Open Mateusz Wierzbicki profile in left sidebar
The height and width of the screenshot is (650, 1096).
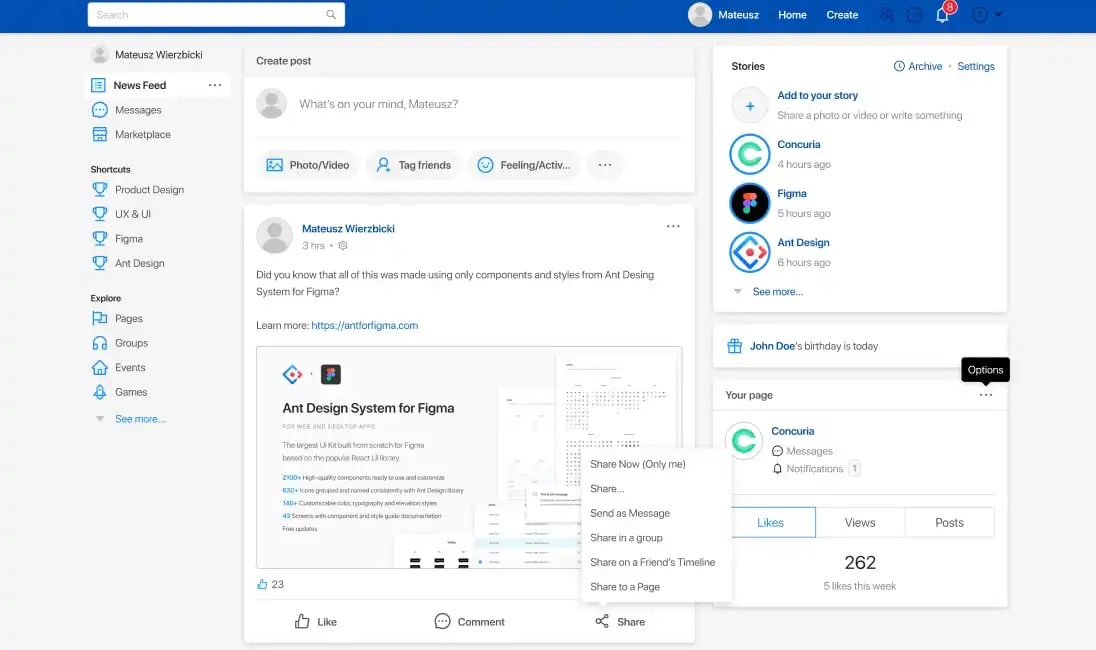[x=147, y=55]
